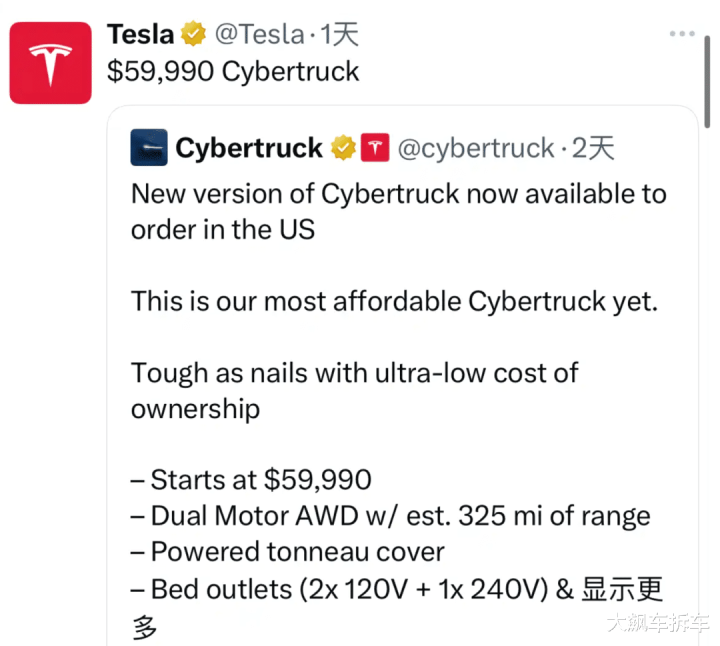Click the 1天 timestamp on Tesla's post

(339, 35)
